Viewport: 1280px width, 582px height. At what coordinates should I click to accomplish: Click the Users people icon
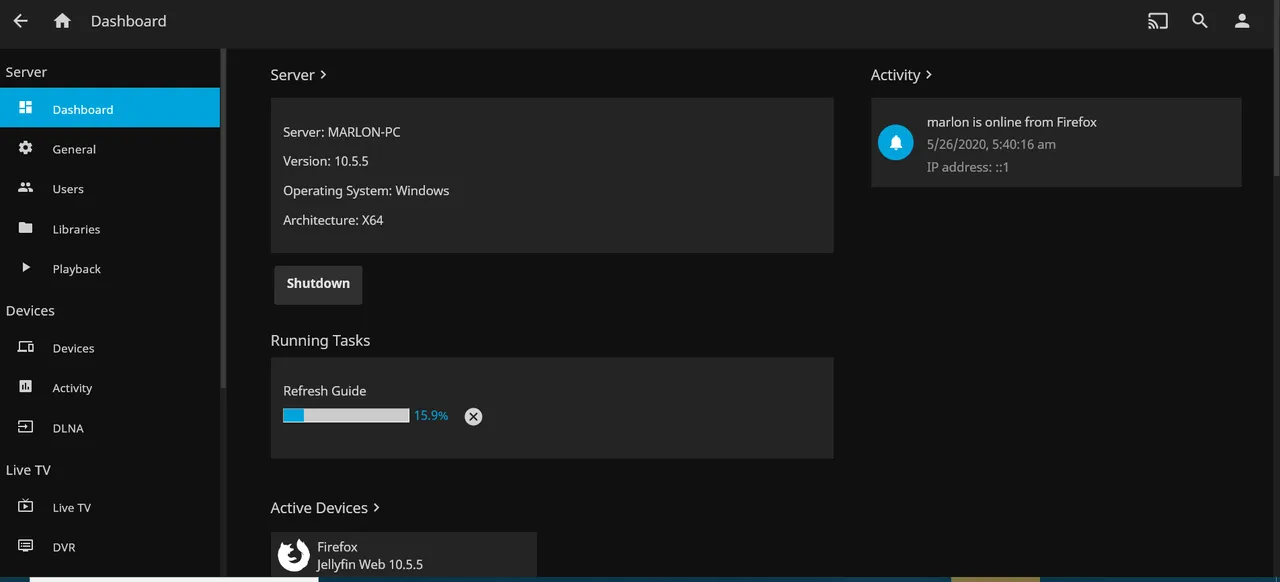(26, 188)
